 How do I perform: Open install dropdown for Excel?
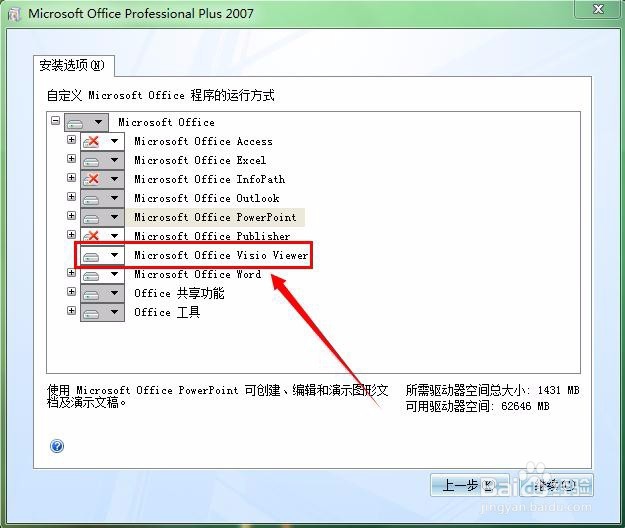(x=114, y=160)
